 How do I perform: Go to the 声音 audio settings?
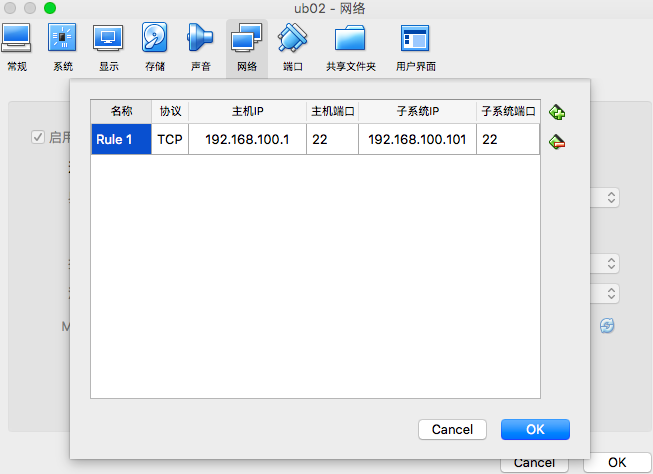201,47
